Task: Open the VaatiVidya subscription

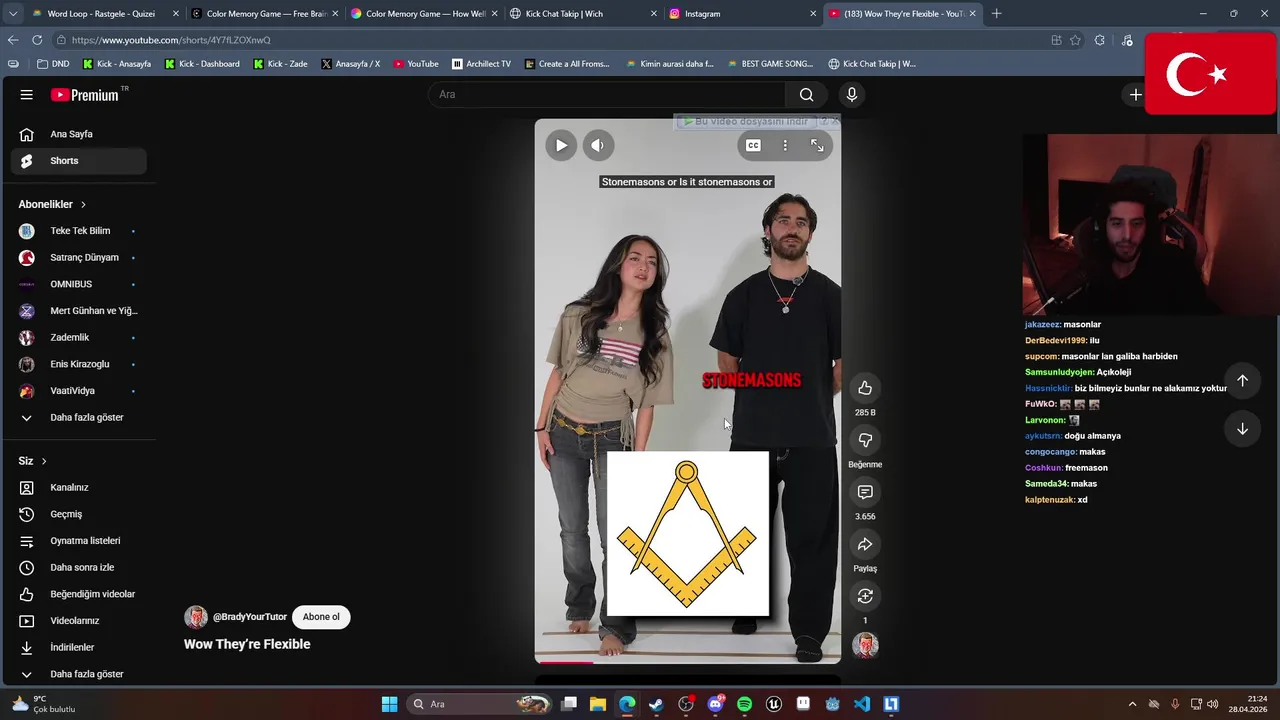Action: coord(78,391)
